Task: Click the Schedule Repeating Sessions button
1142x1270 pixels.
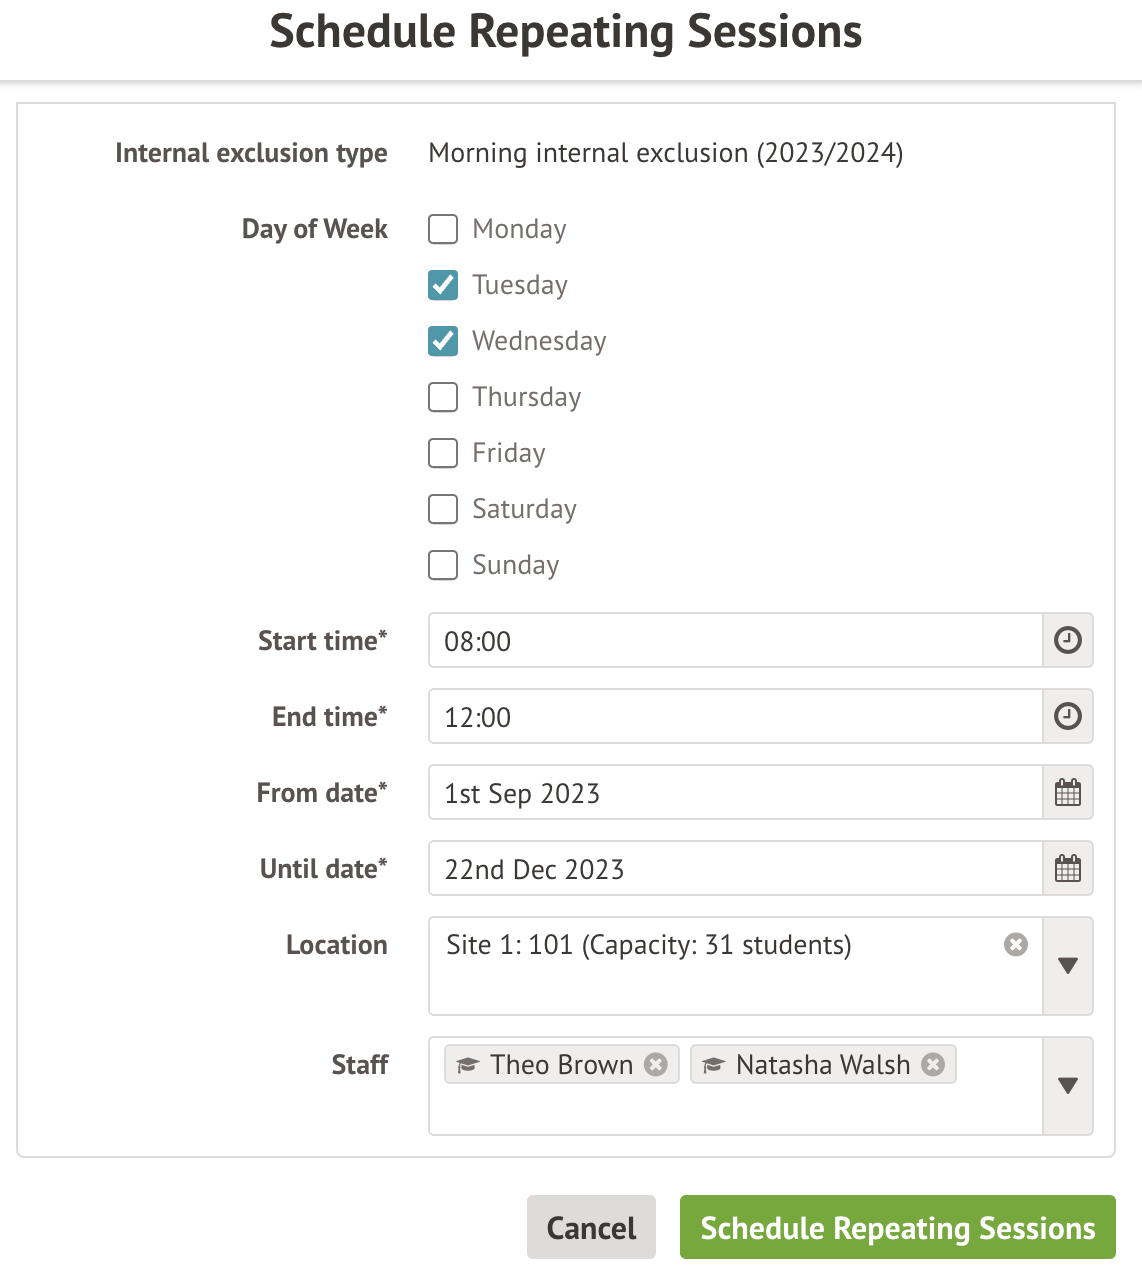Action: (897, 1227)
